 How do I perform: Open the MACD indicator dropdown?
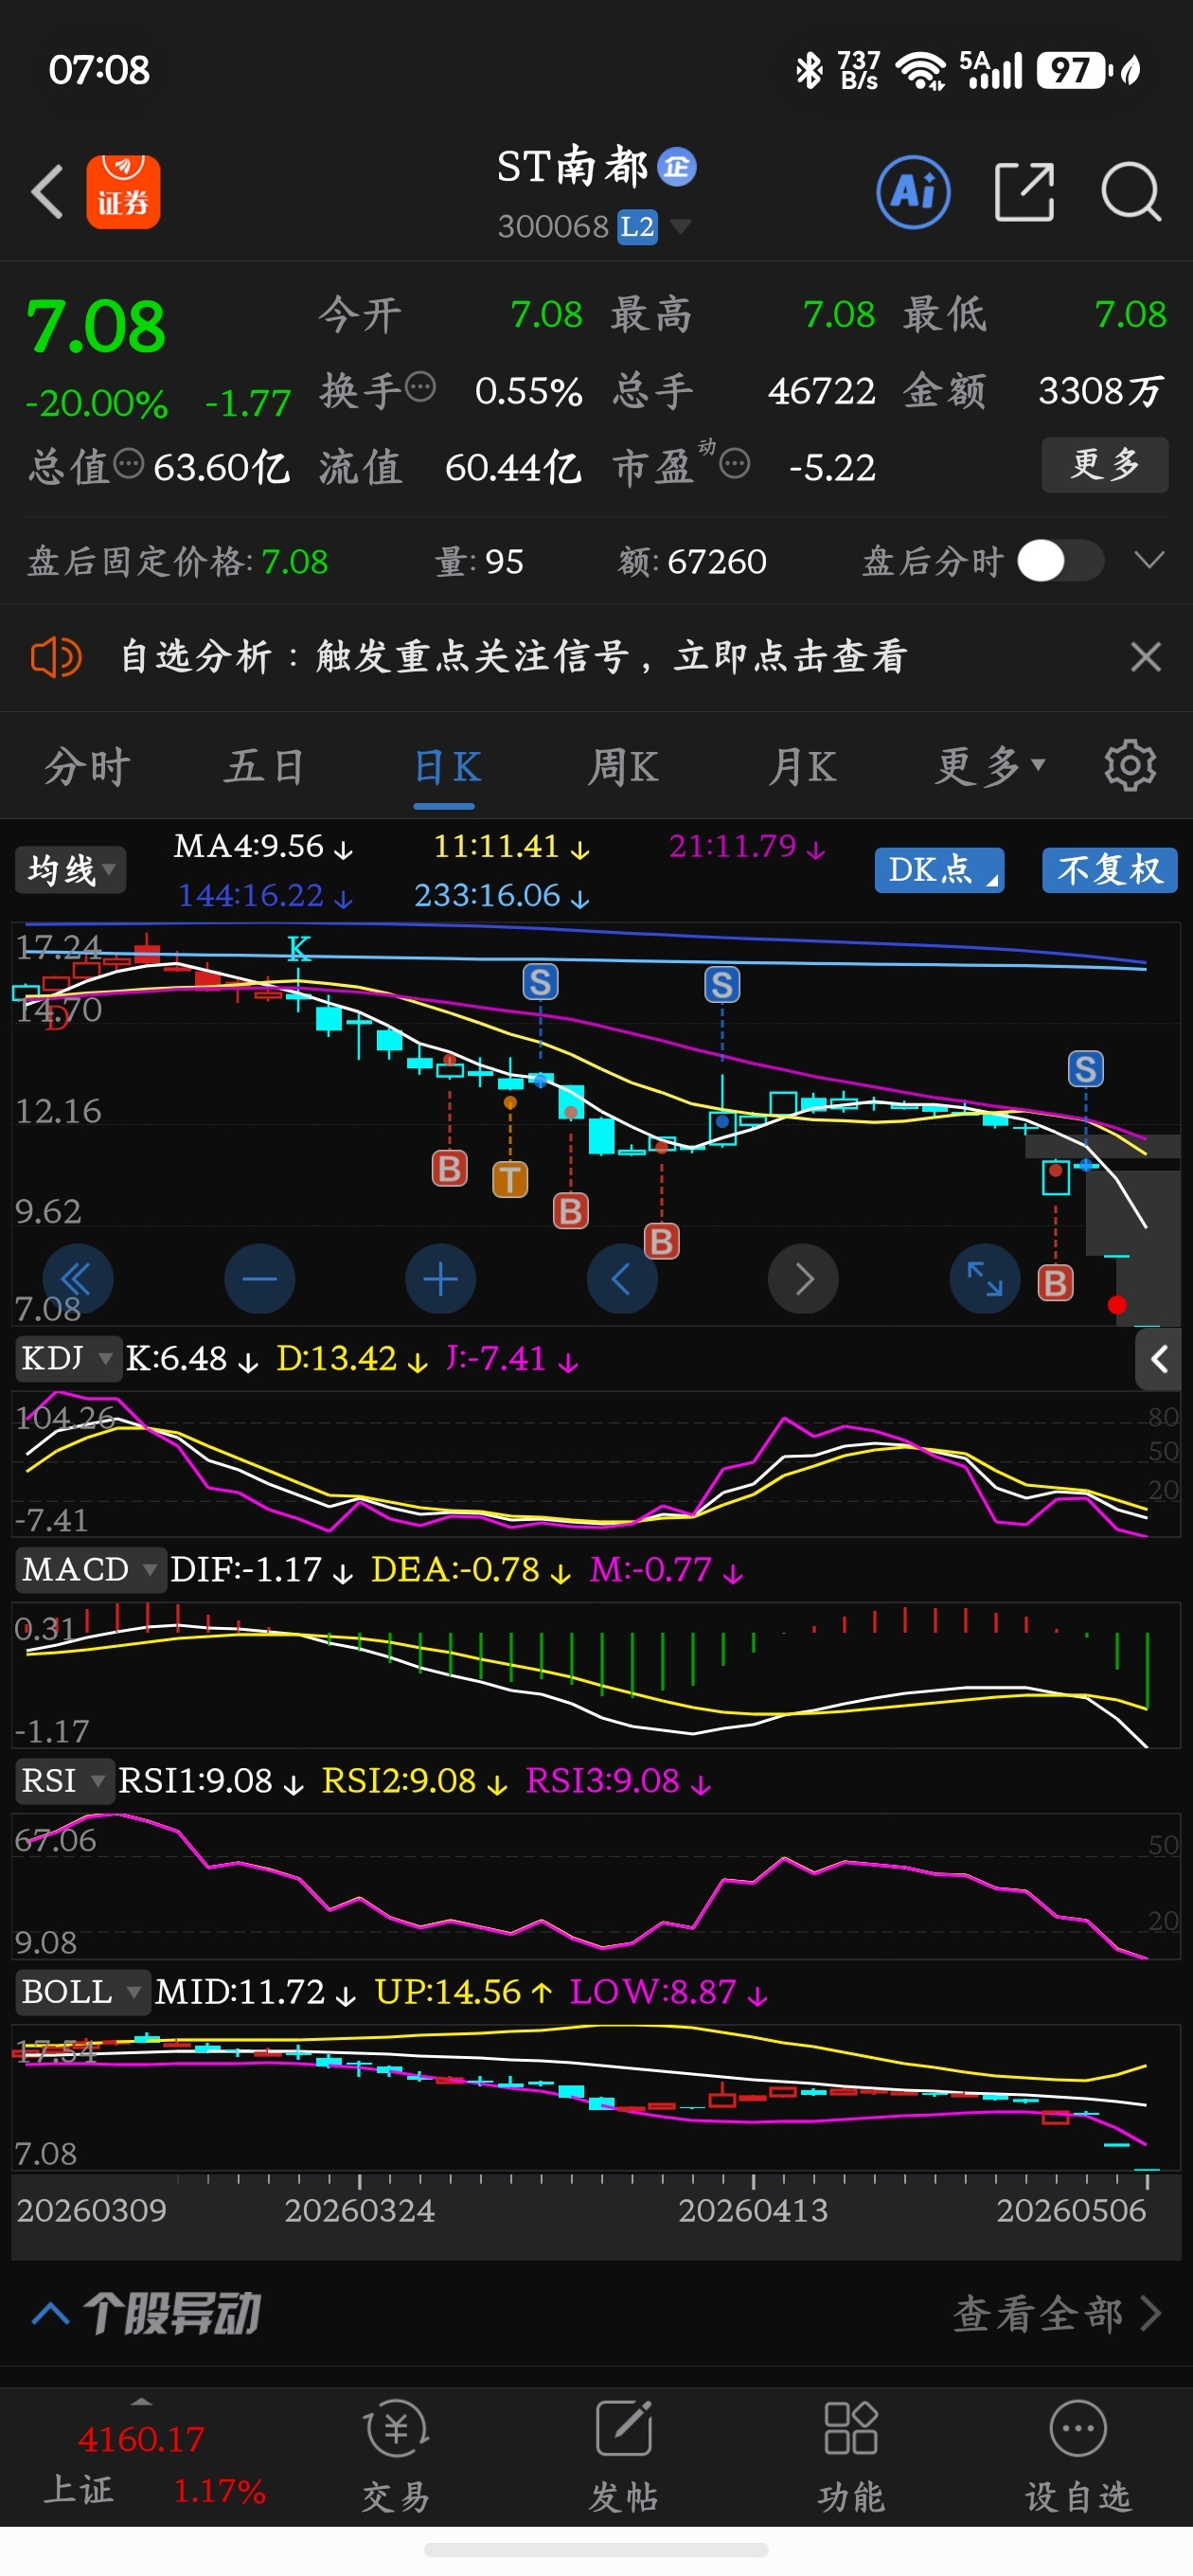pyautogui.click(x=90, y=1570)
